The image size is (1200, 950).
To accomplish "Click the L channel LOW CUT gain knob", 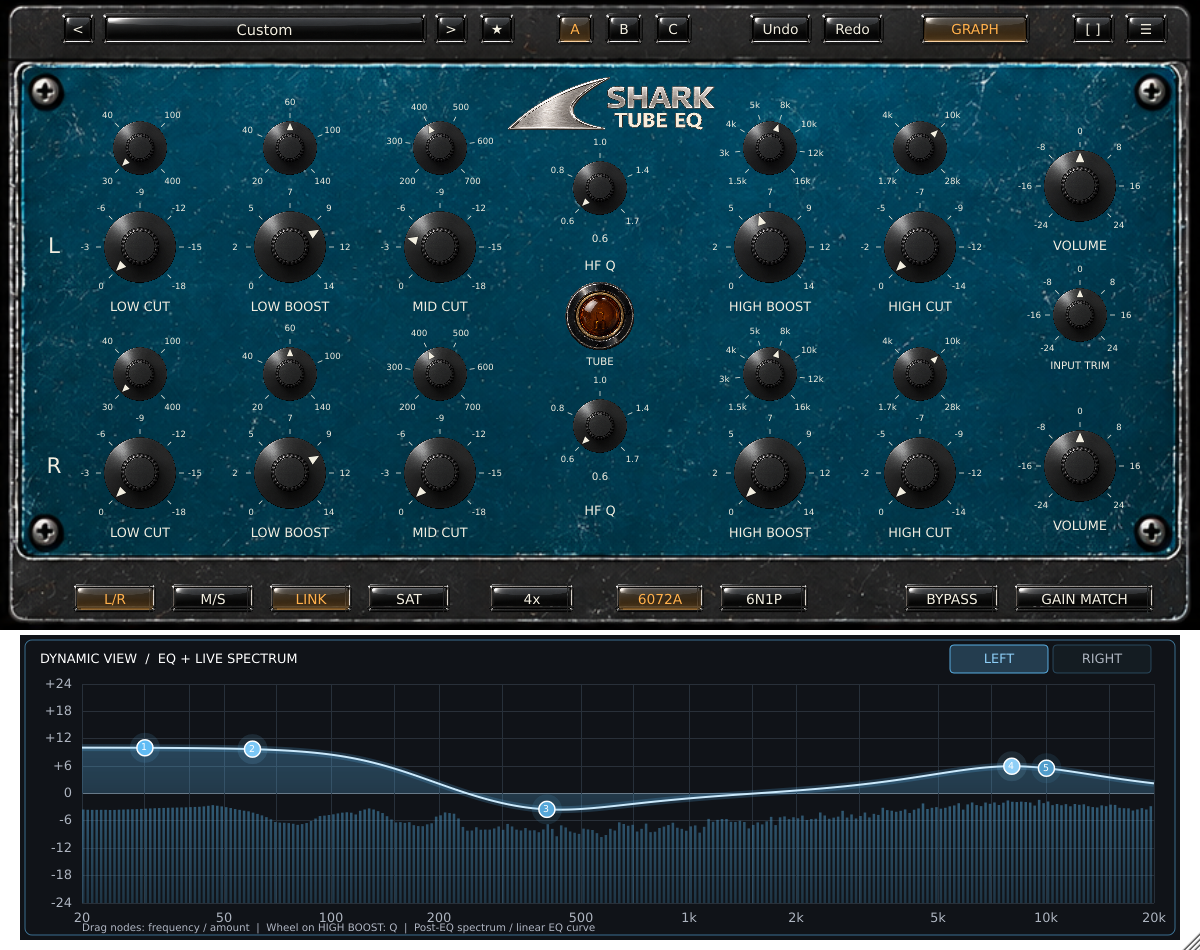I will click(140, 246).
